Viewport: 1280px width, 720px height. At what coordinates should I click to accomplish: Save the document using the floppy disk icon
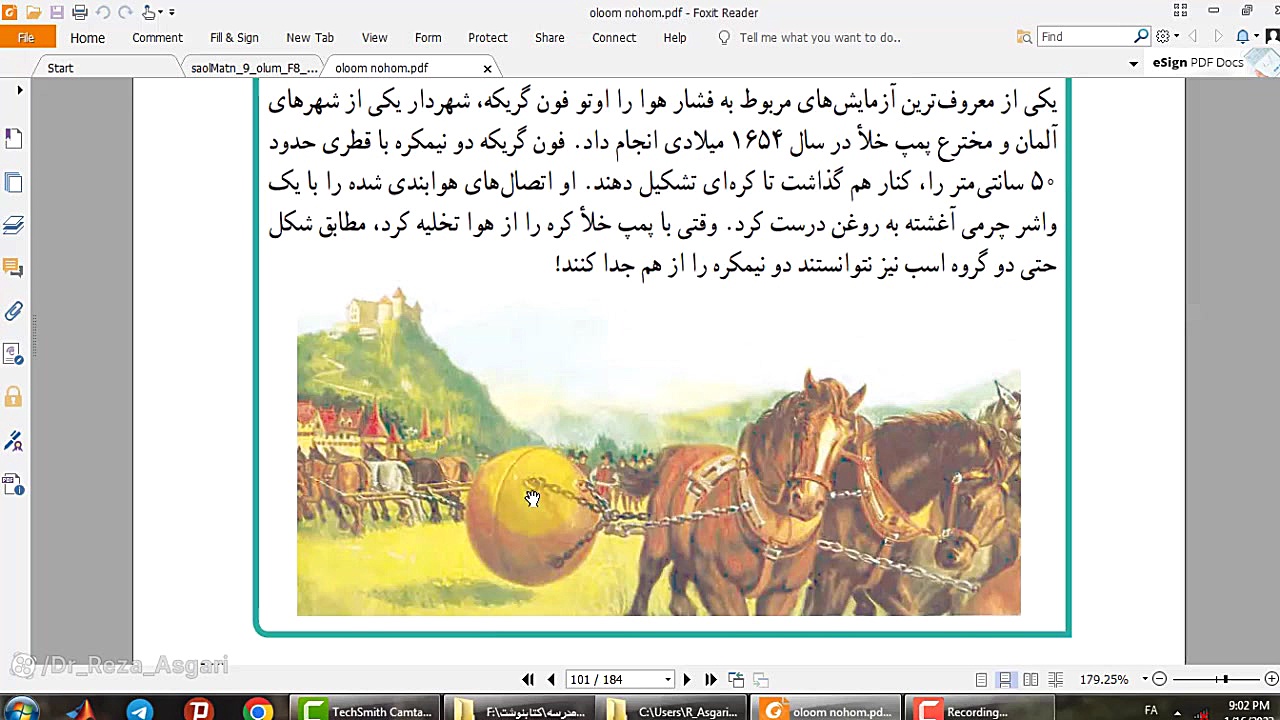pos(57,12)
